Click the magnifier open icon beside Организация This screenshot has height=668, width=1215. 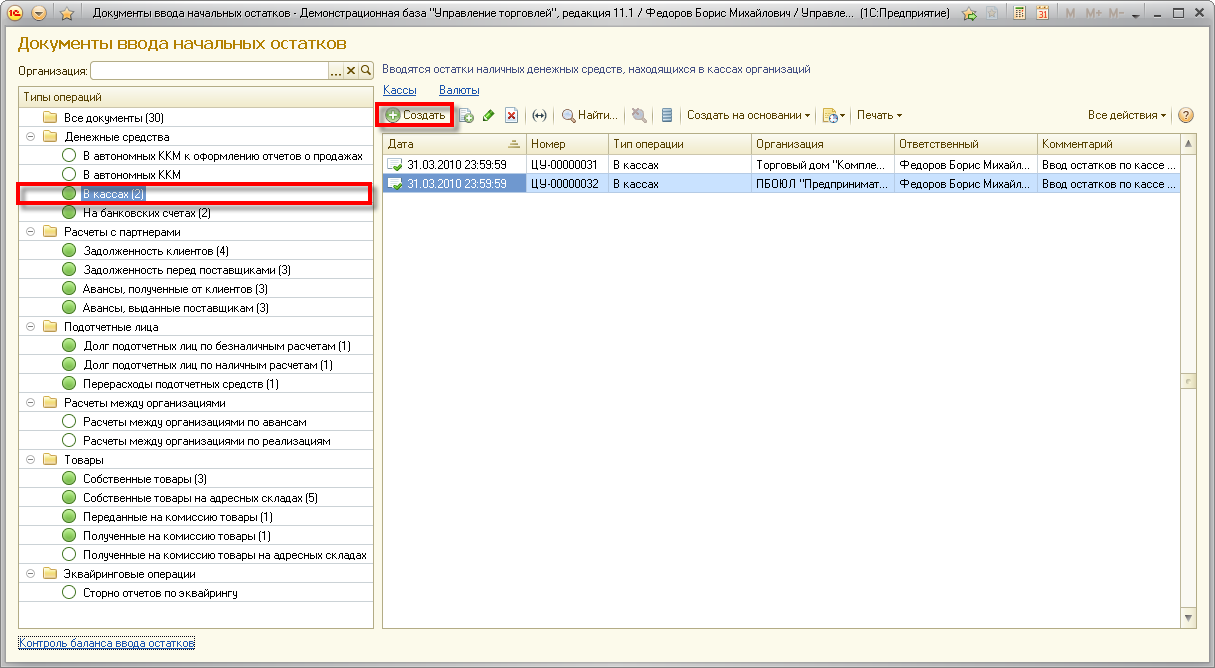(366, 71)
